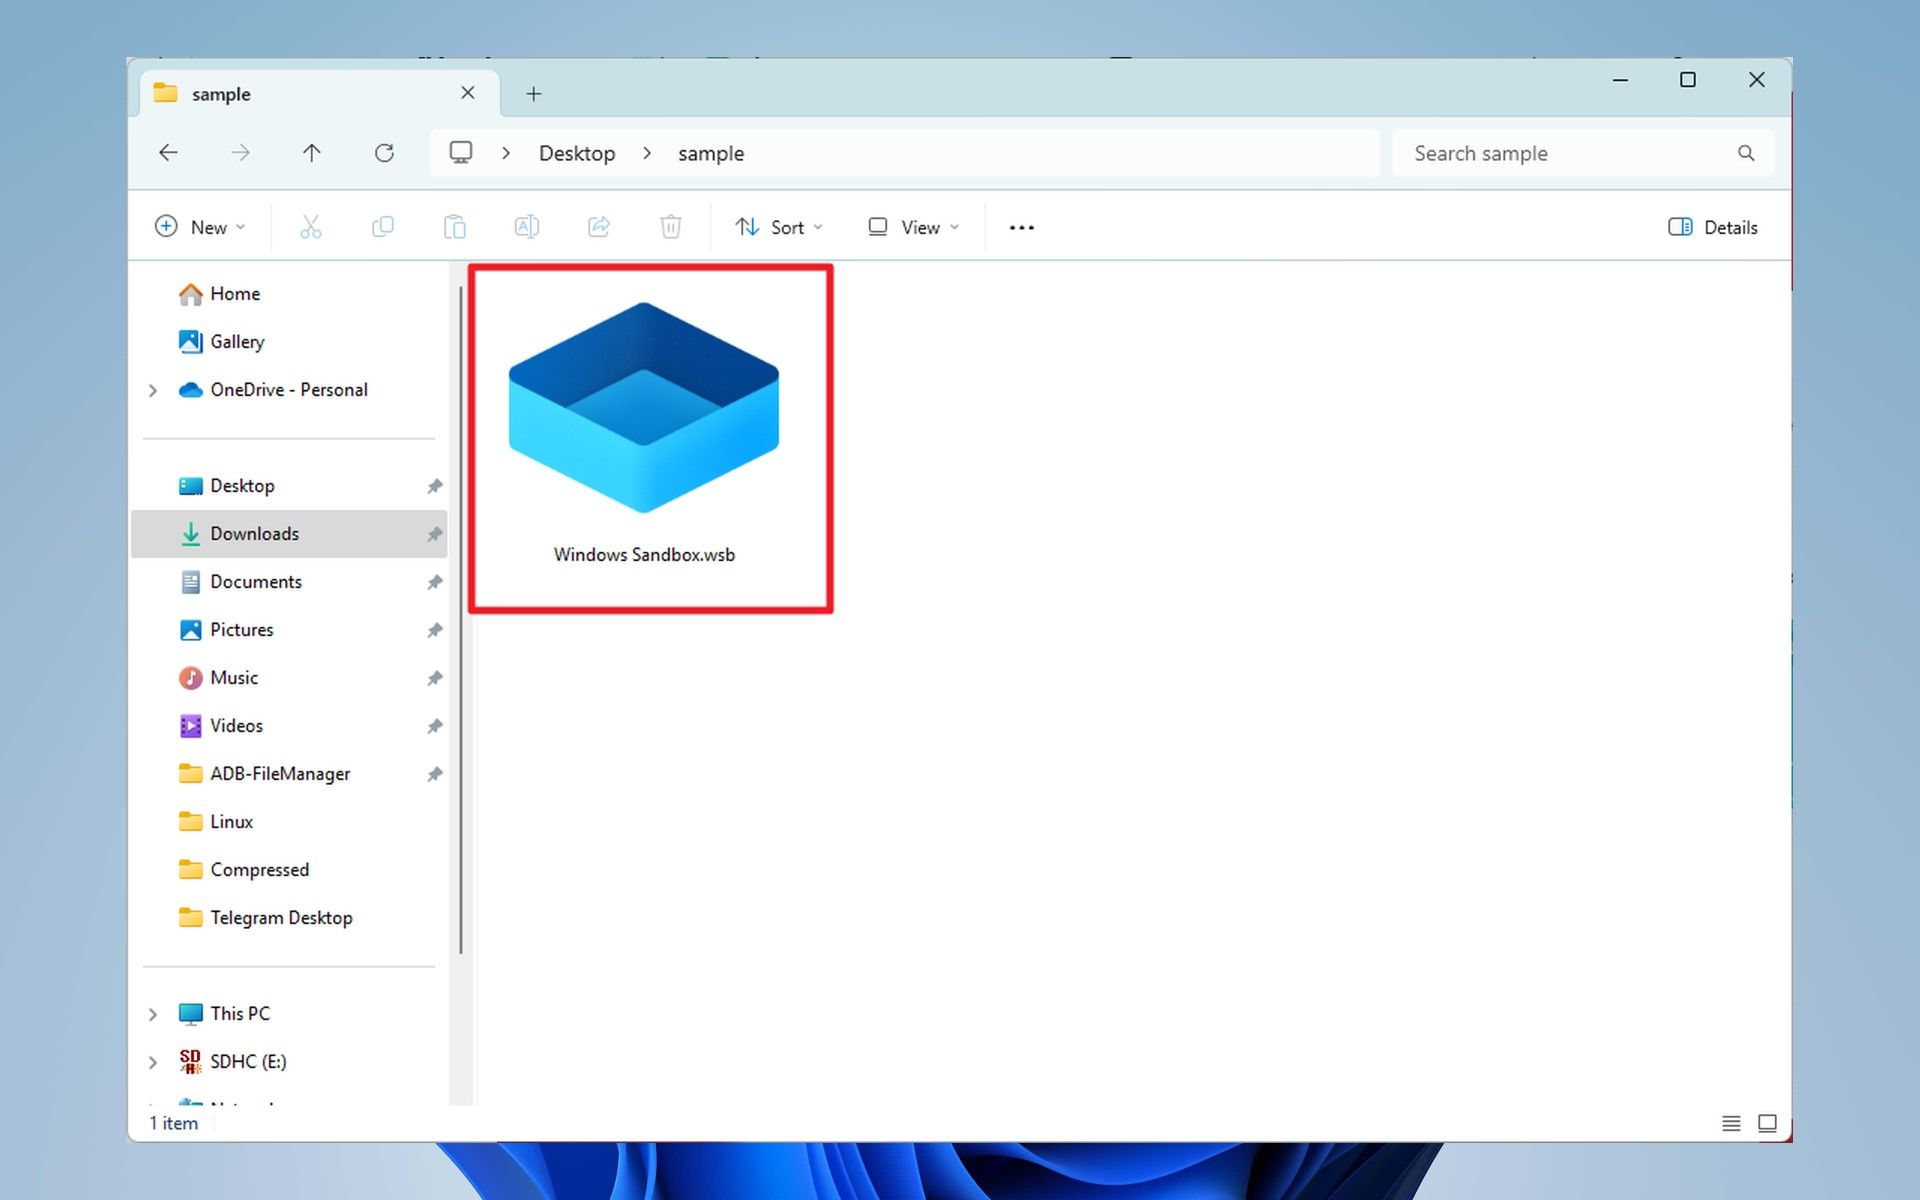Unpin Pictures via its pin icon
Screen dimensions: 1920x1200
[x=434, y=630]
